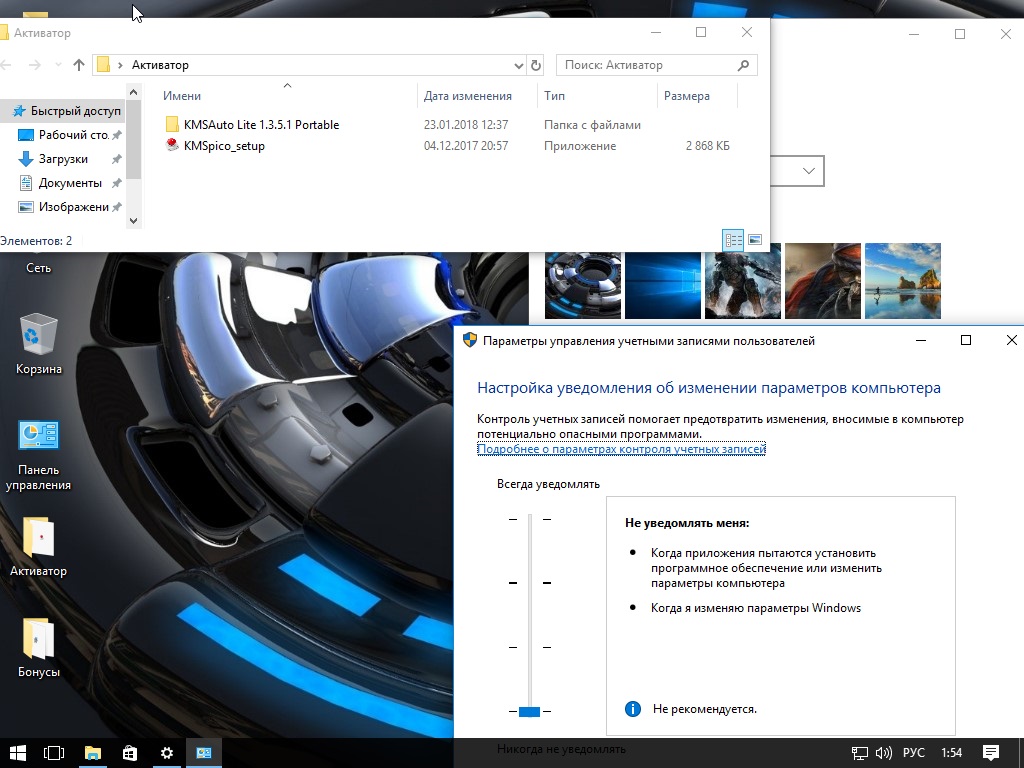
Task: Click the Дата изменения column header
Action: (468, 96)
